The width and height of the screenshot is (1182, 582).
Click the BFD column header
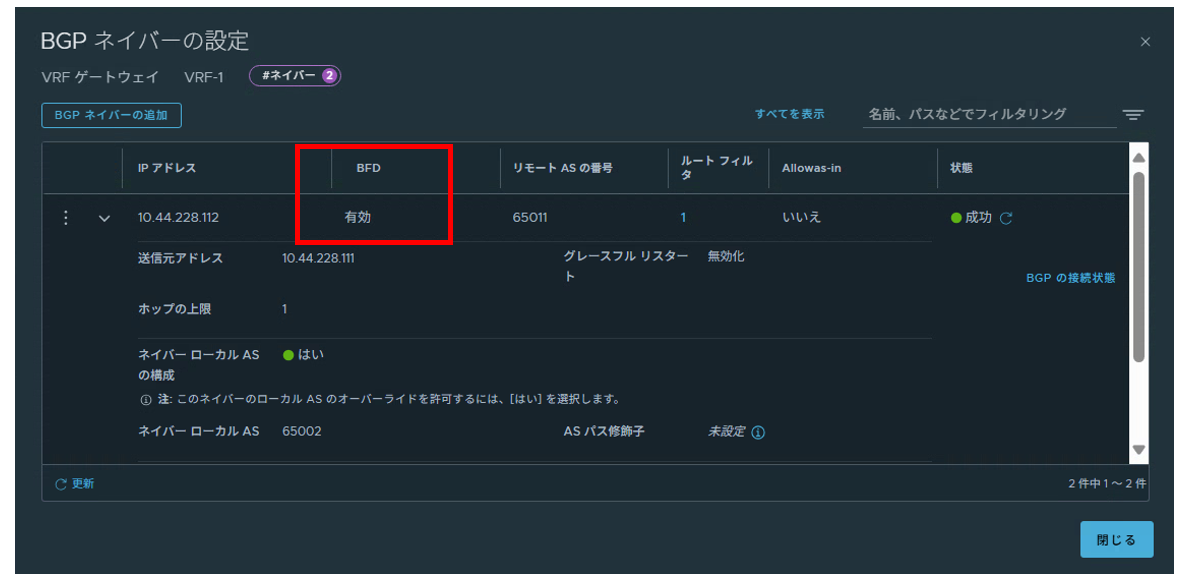(x=369, y=168)
